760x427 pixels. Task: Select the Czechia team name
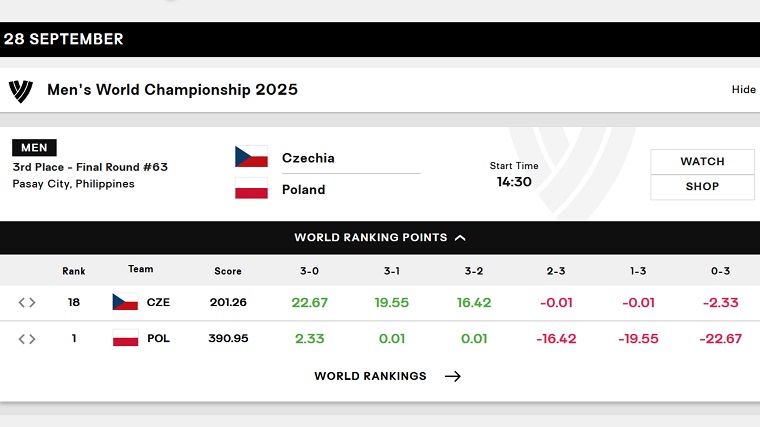point(308,158)
